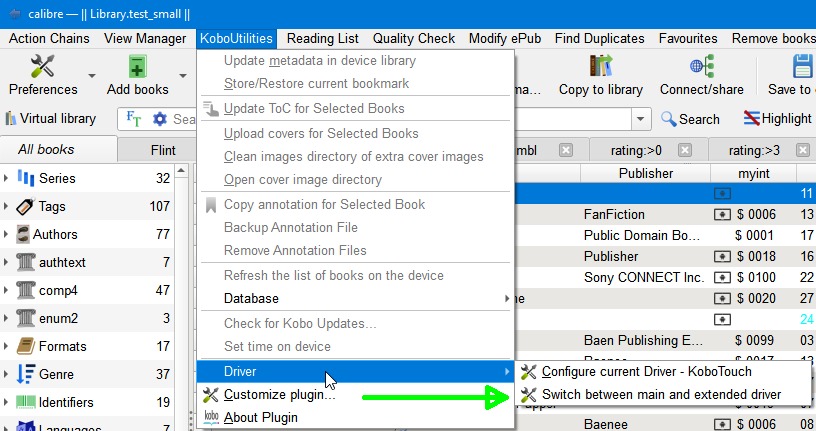Expand the Formats tree node
Viewport: 816px width, 431px height.
(6, 346)
